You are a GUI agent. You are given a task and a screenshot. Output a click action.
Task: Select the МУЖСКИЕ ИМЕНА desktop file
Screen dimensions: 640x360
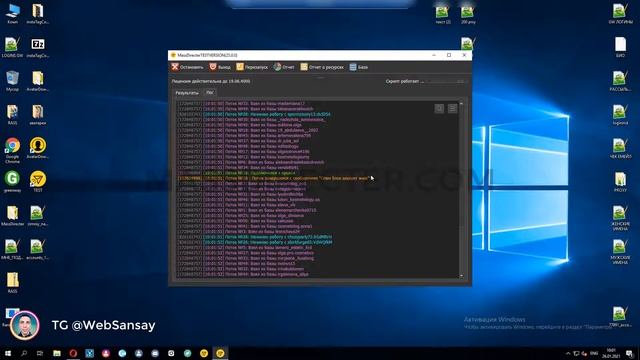point(620,252)
